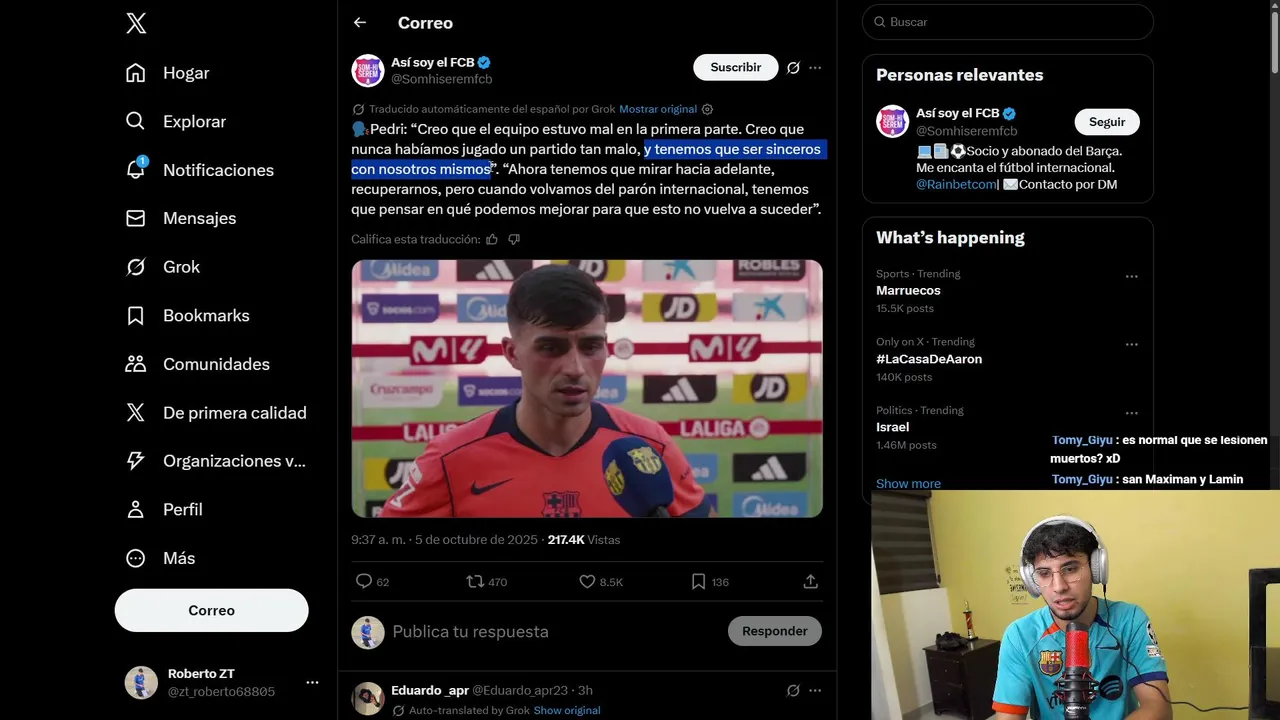Viewport: 1280px width, 720px height.
Task: Expand the account menu for Roberto ZT
Action: pyautogui.click(x=312, y=682)
